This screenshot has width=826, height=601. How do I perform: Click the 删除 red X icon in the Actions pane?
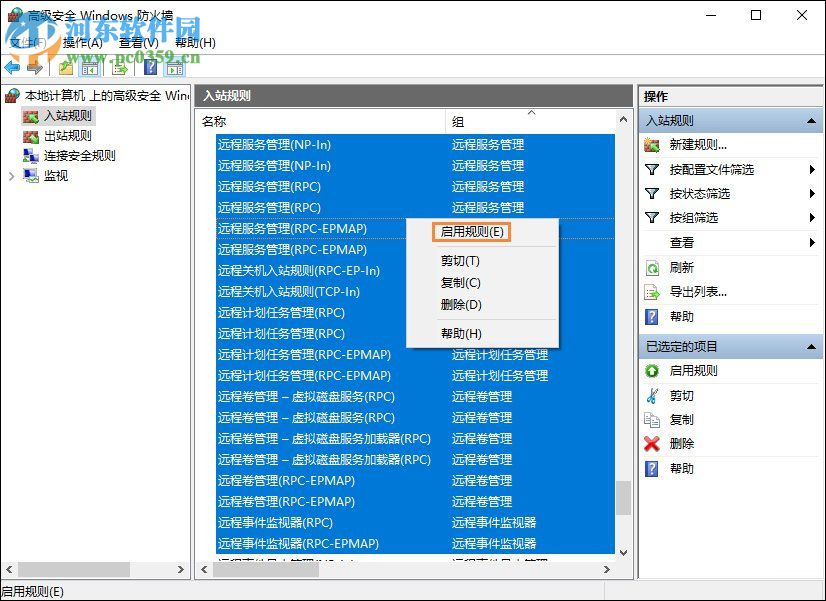pos(650,442)
